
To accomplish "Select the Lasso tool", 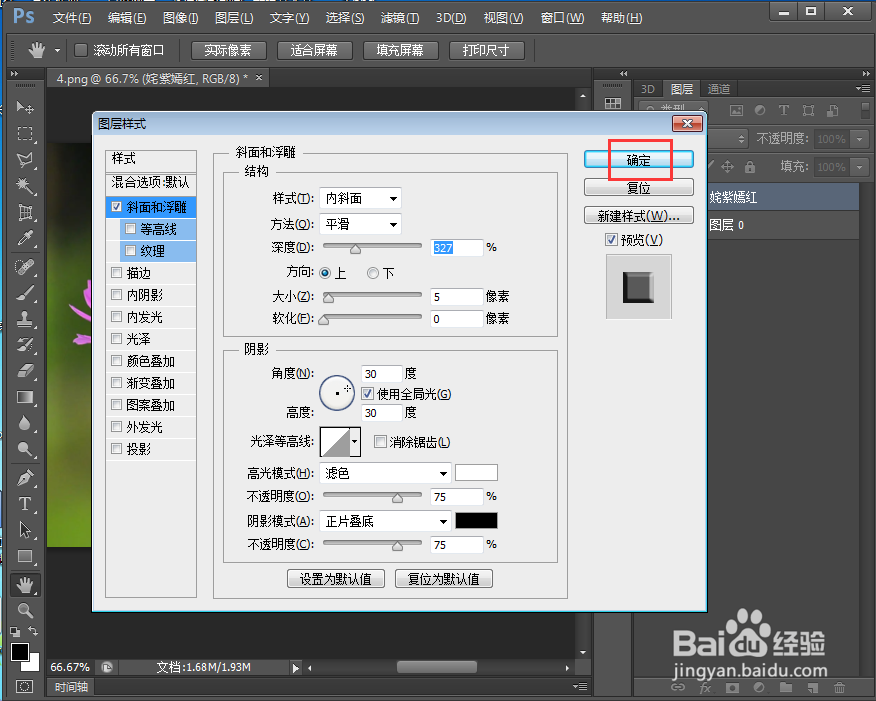I will 24,160.
